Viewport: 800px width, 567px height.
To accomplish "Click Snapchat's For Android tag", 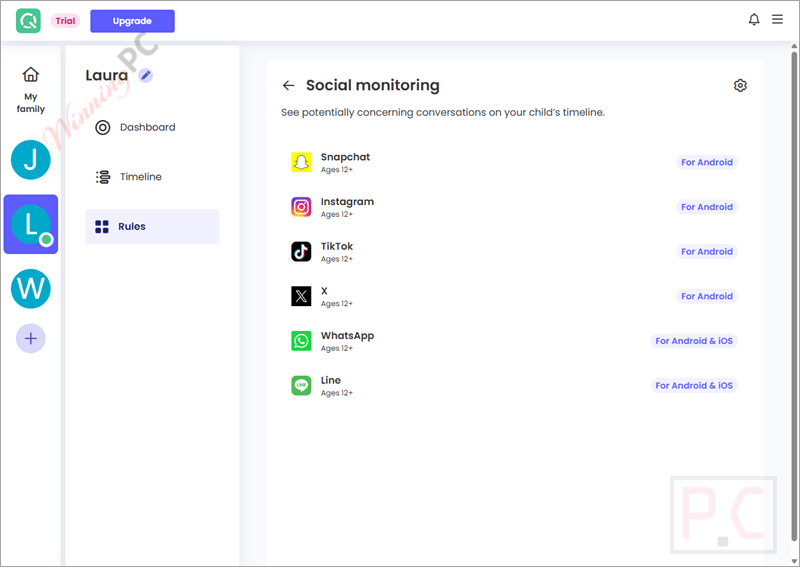I will pos(707,162).
